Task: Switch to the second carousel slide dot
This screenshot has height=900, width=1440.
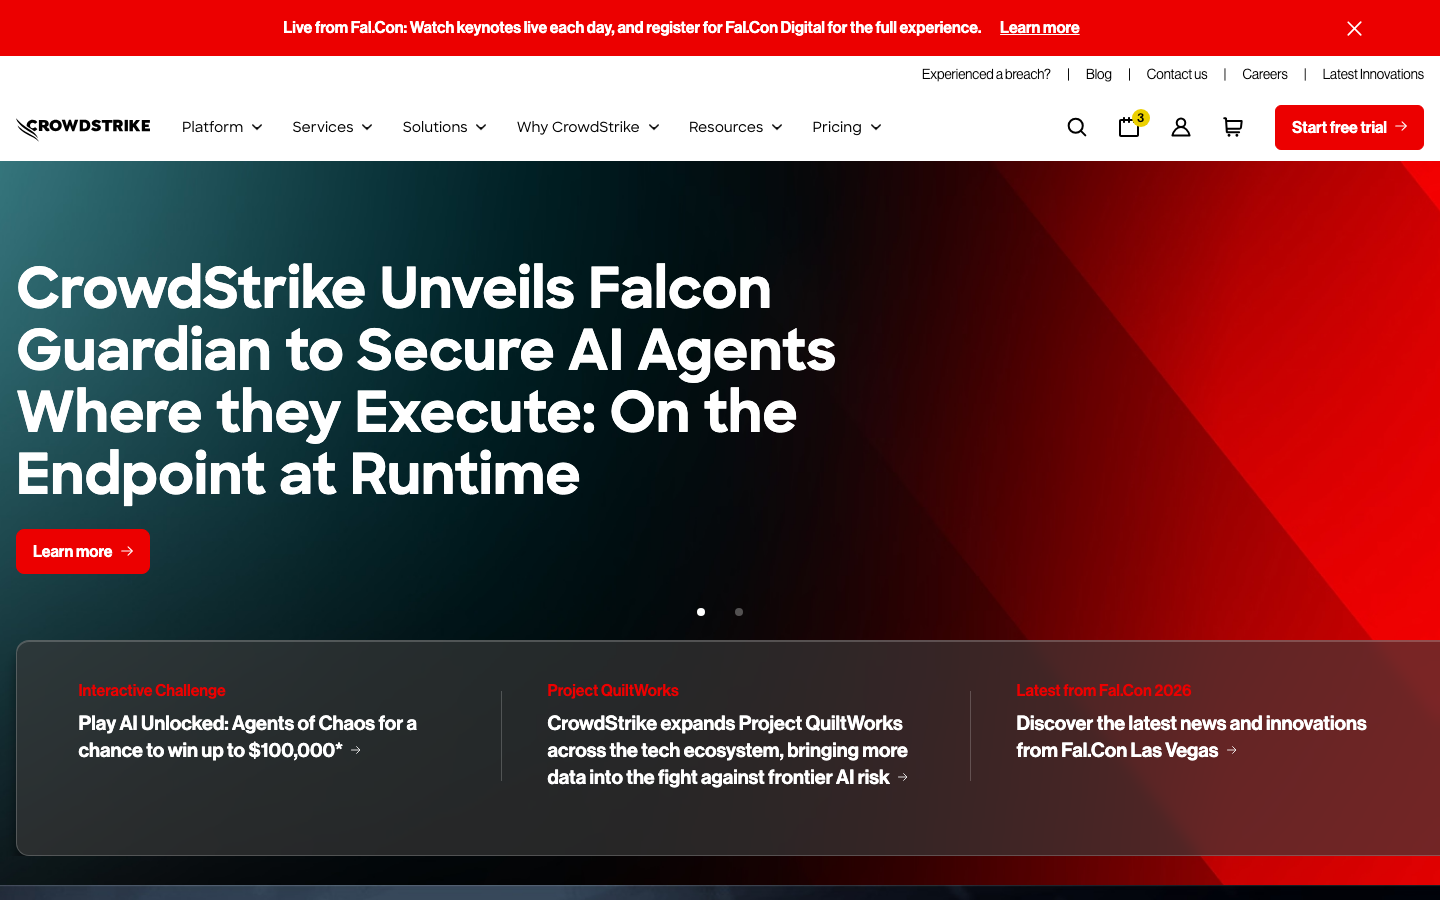Action: (739, 612)
